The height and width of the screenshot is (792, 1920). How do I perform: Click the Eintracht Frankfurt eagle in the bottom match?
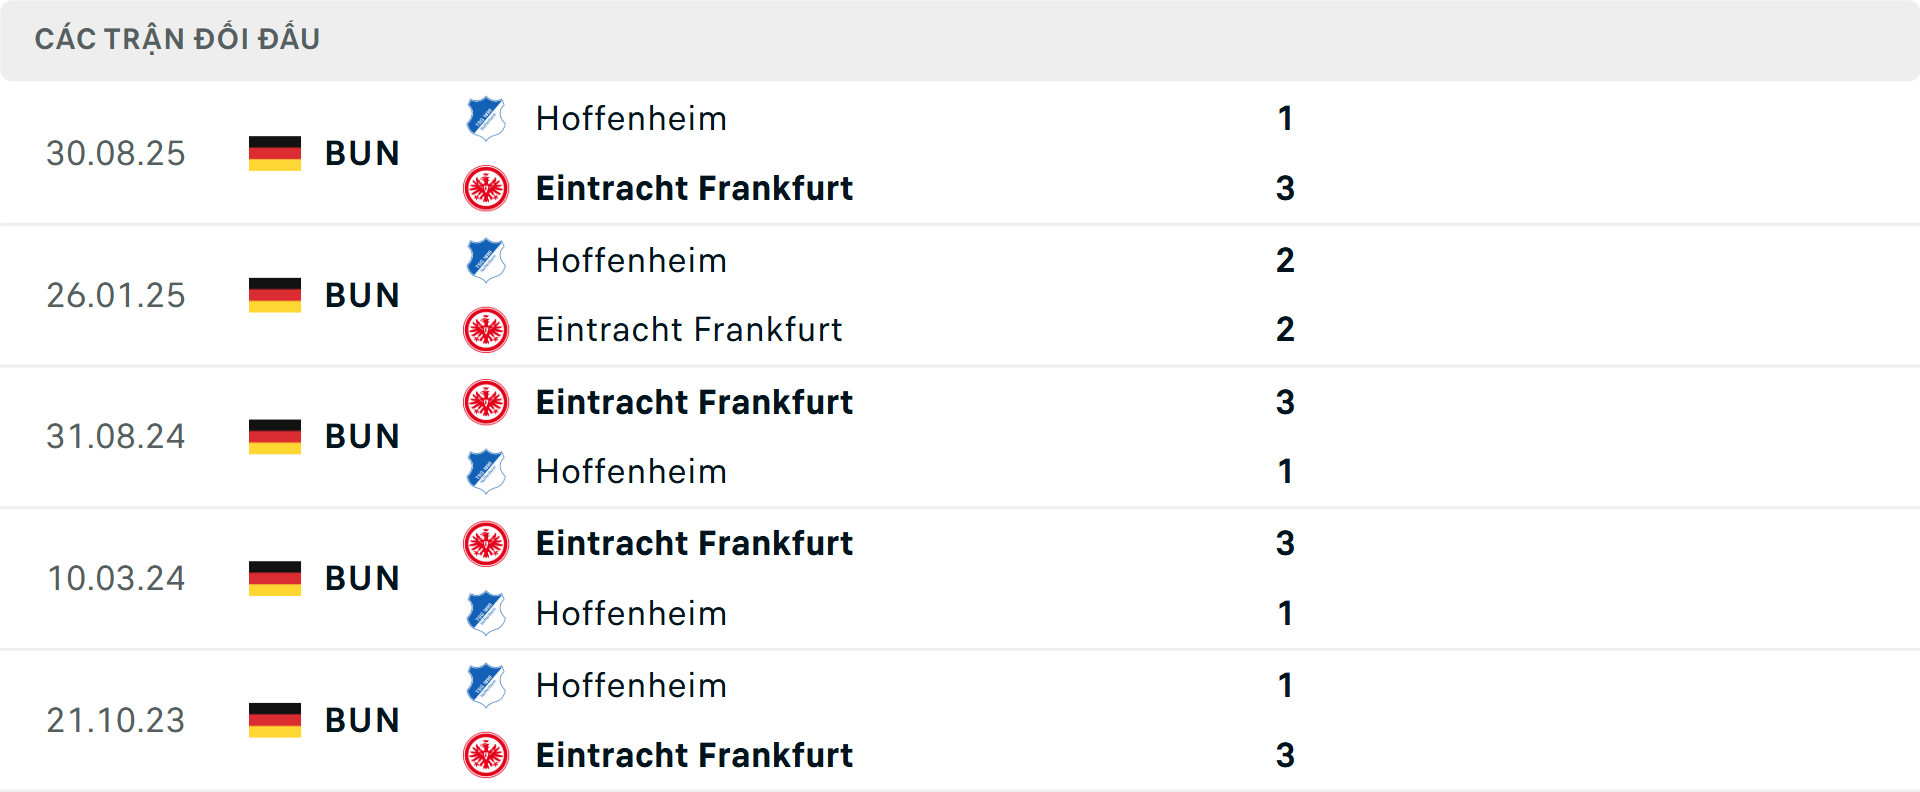[x=487, y=755]
